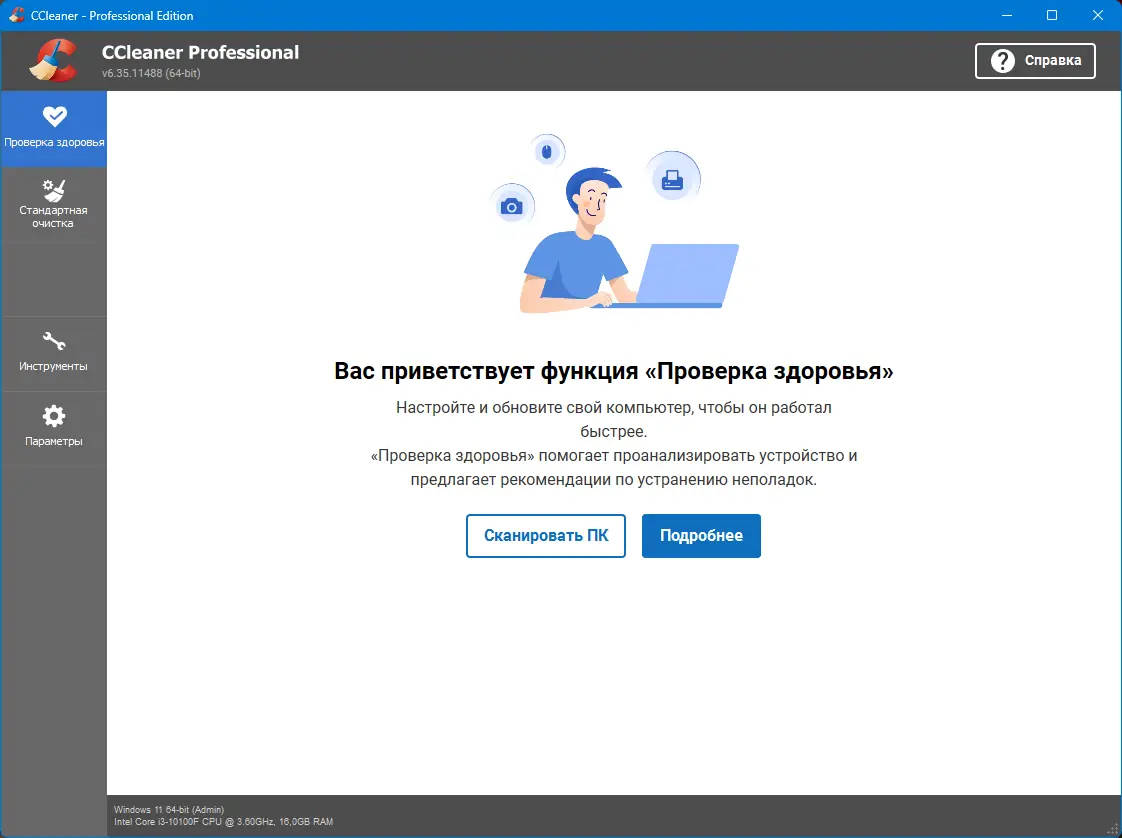Click the title CCleaner - Professional Edition
The height and width of the screenshot is (838, 1122).
[x=112, y=16]
